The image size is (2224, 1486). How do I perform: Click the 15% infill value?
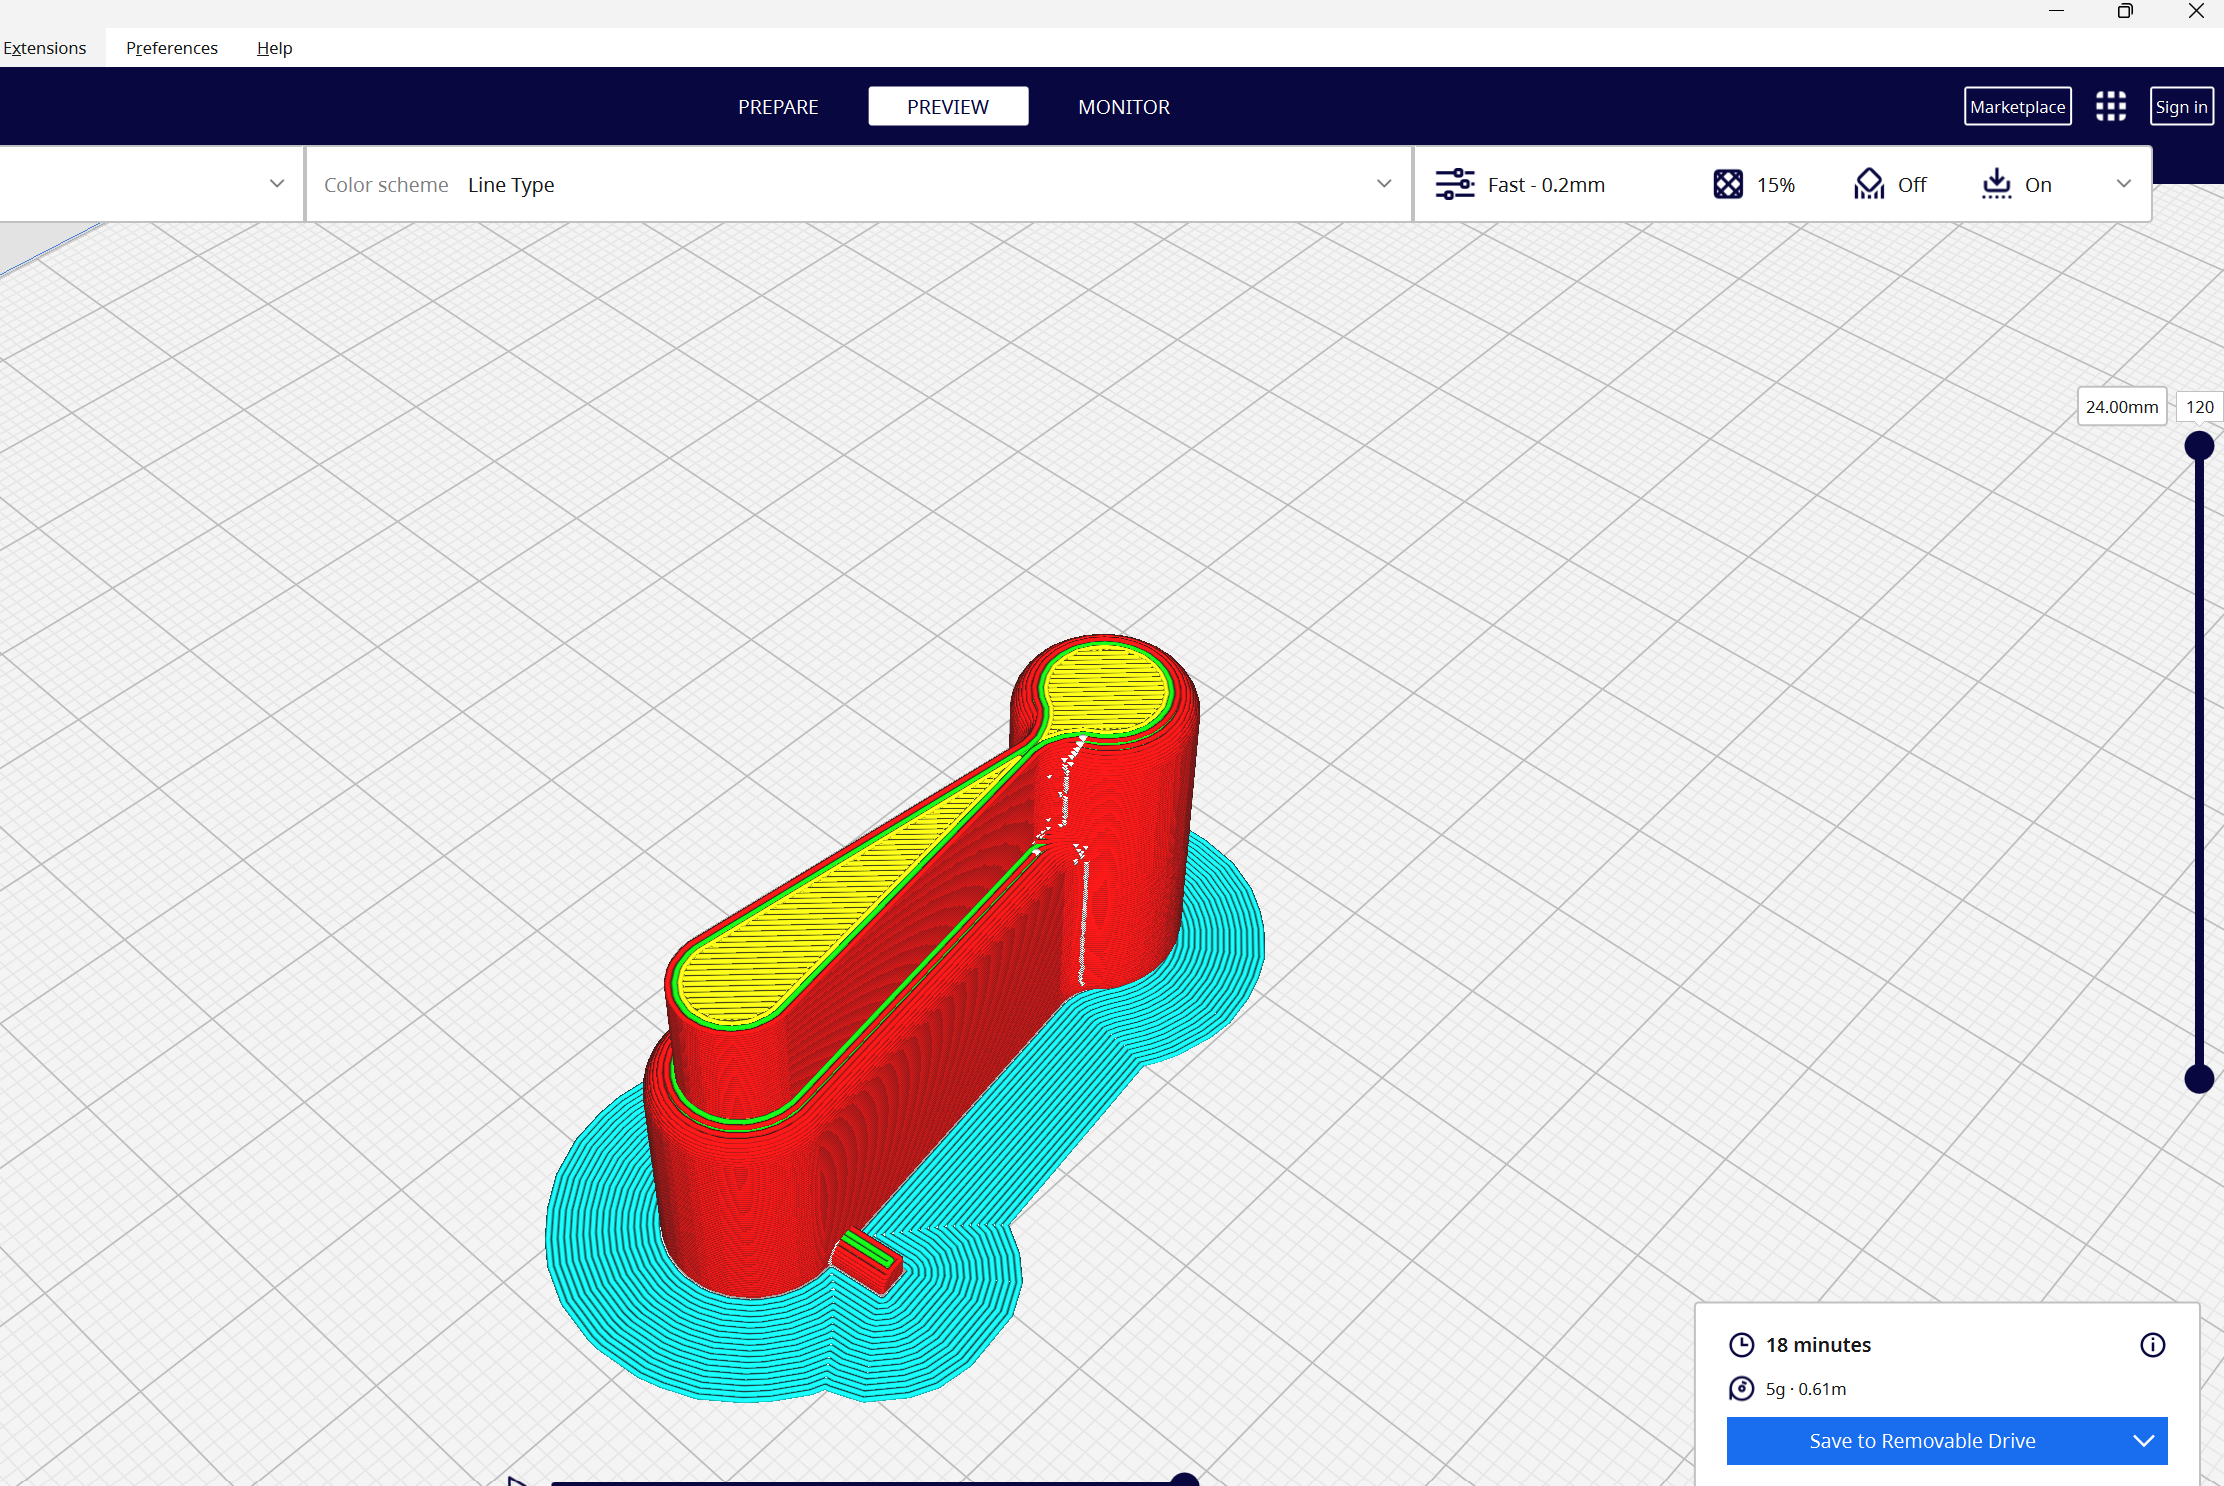1776,185
